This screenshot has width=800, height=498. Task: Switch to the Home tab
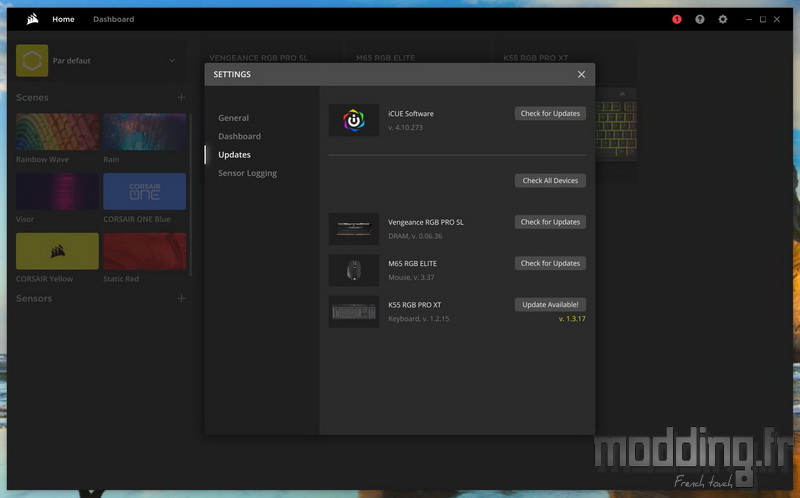click(x=63, y=19)
